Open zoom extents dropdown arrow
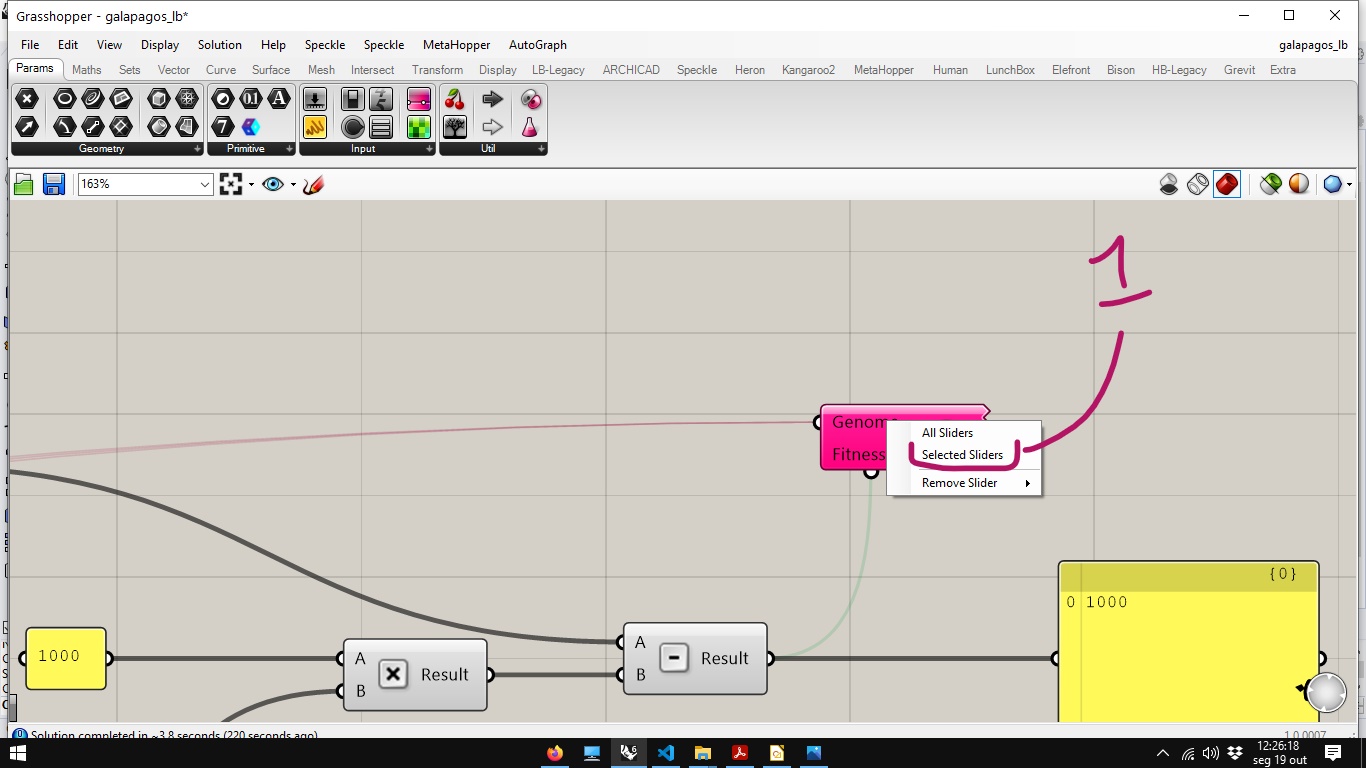 (x=251, y=184)
